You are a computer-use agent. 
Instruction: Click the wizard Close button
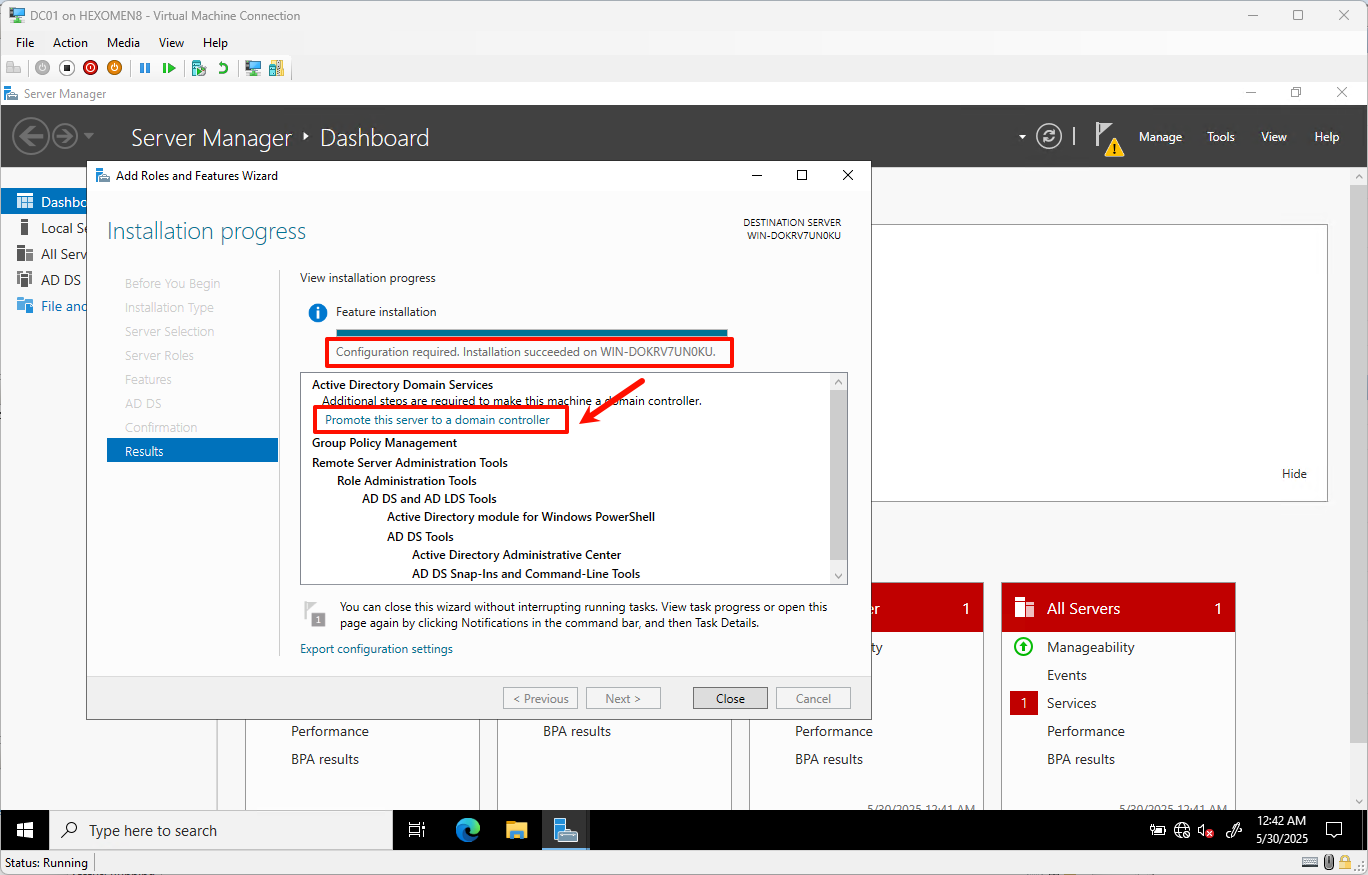730,698
